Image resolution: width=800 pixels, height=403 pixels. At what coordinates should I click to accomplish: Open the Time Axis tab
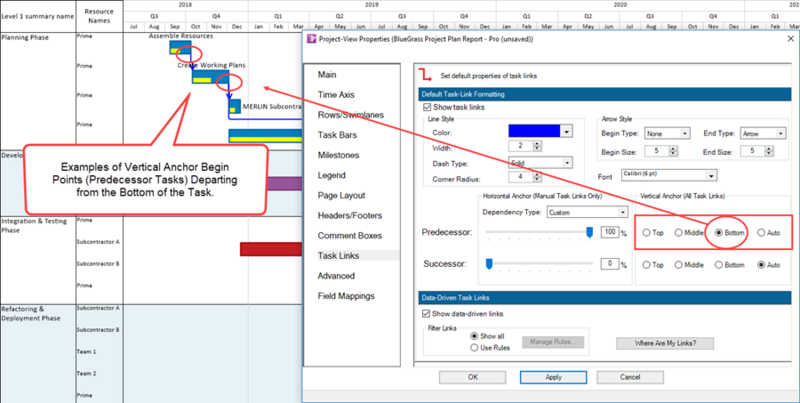pyautogui.click(x=336, y=95)
